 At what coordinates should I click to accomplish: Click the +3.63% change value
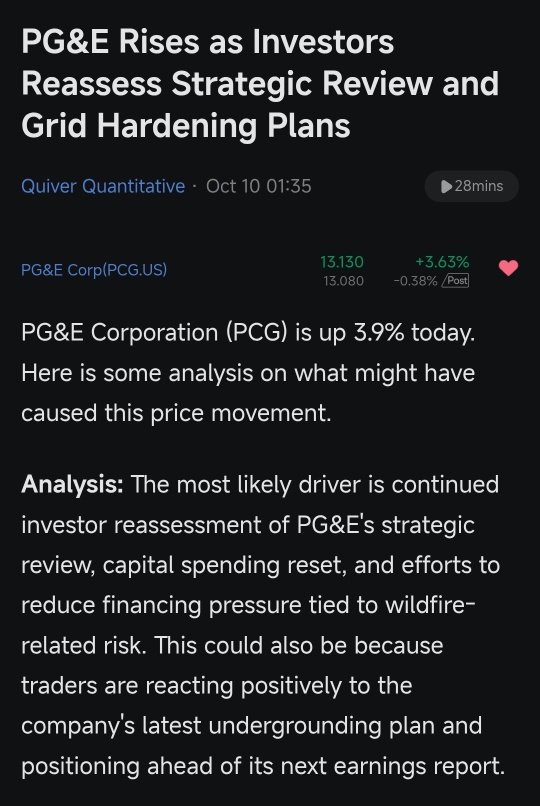442,262
